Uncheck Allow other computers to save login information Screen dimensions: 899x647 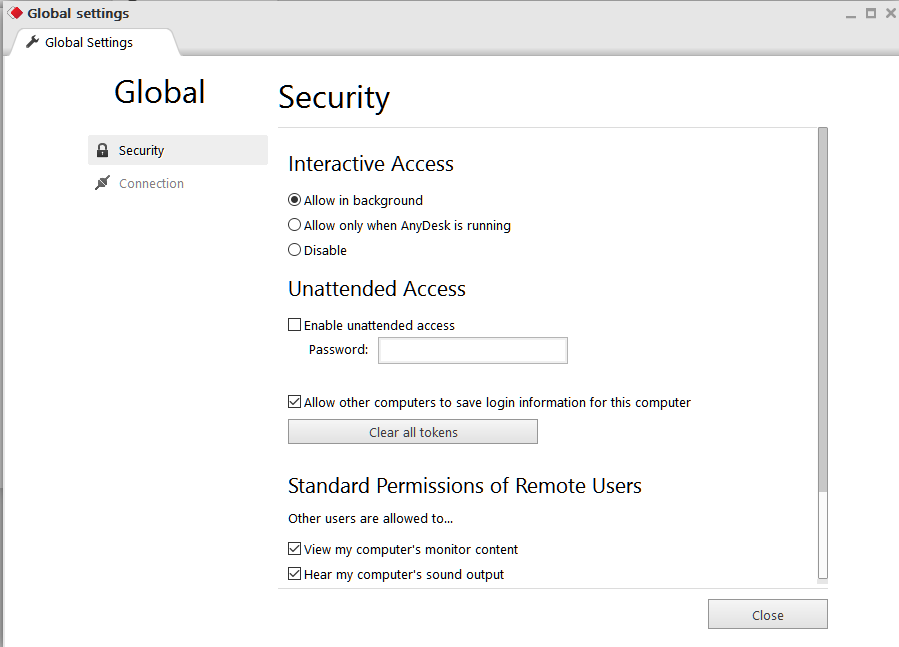[294, 402]
